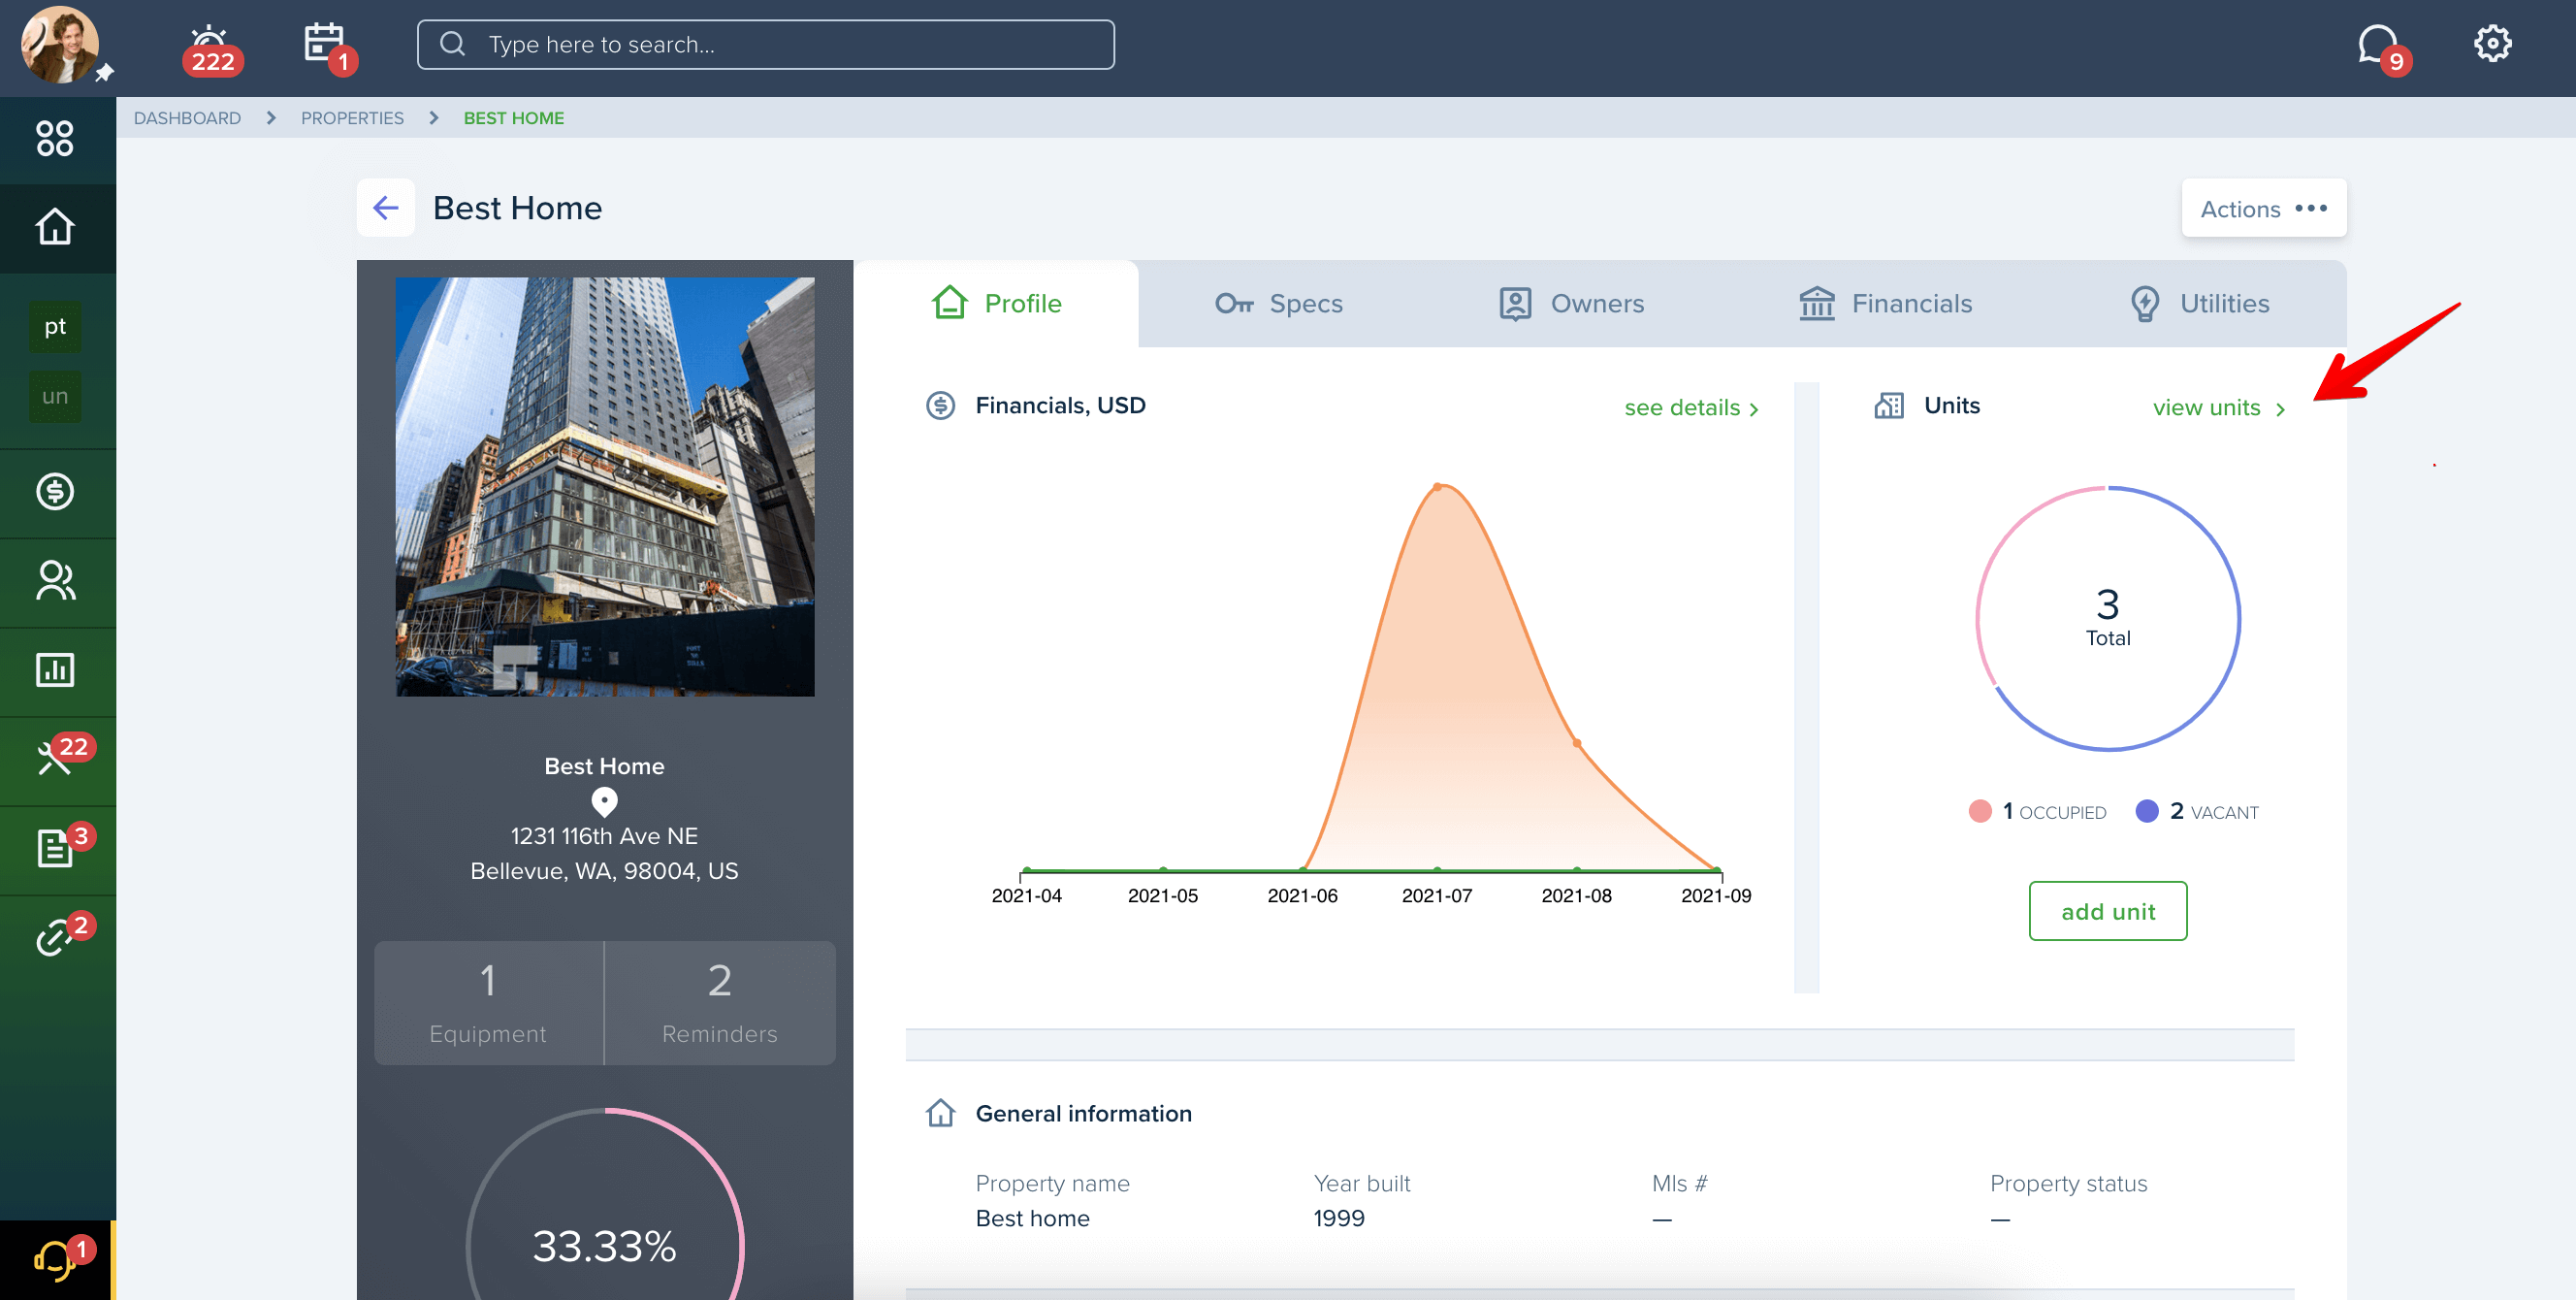This screenshot has height=1300, width=2576.
Task: Click the 2021-08 chart data point
Action: [1577, 743]
